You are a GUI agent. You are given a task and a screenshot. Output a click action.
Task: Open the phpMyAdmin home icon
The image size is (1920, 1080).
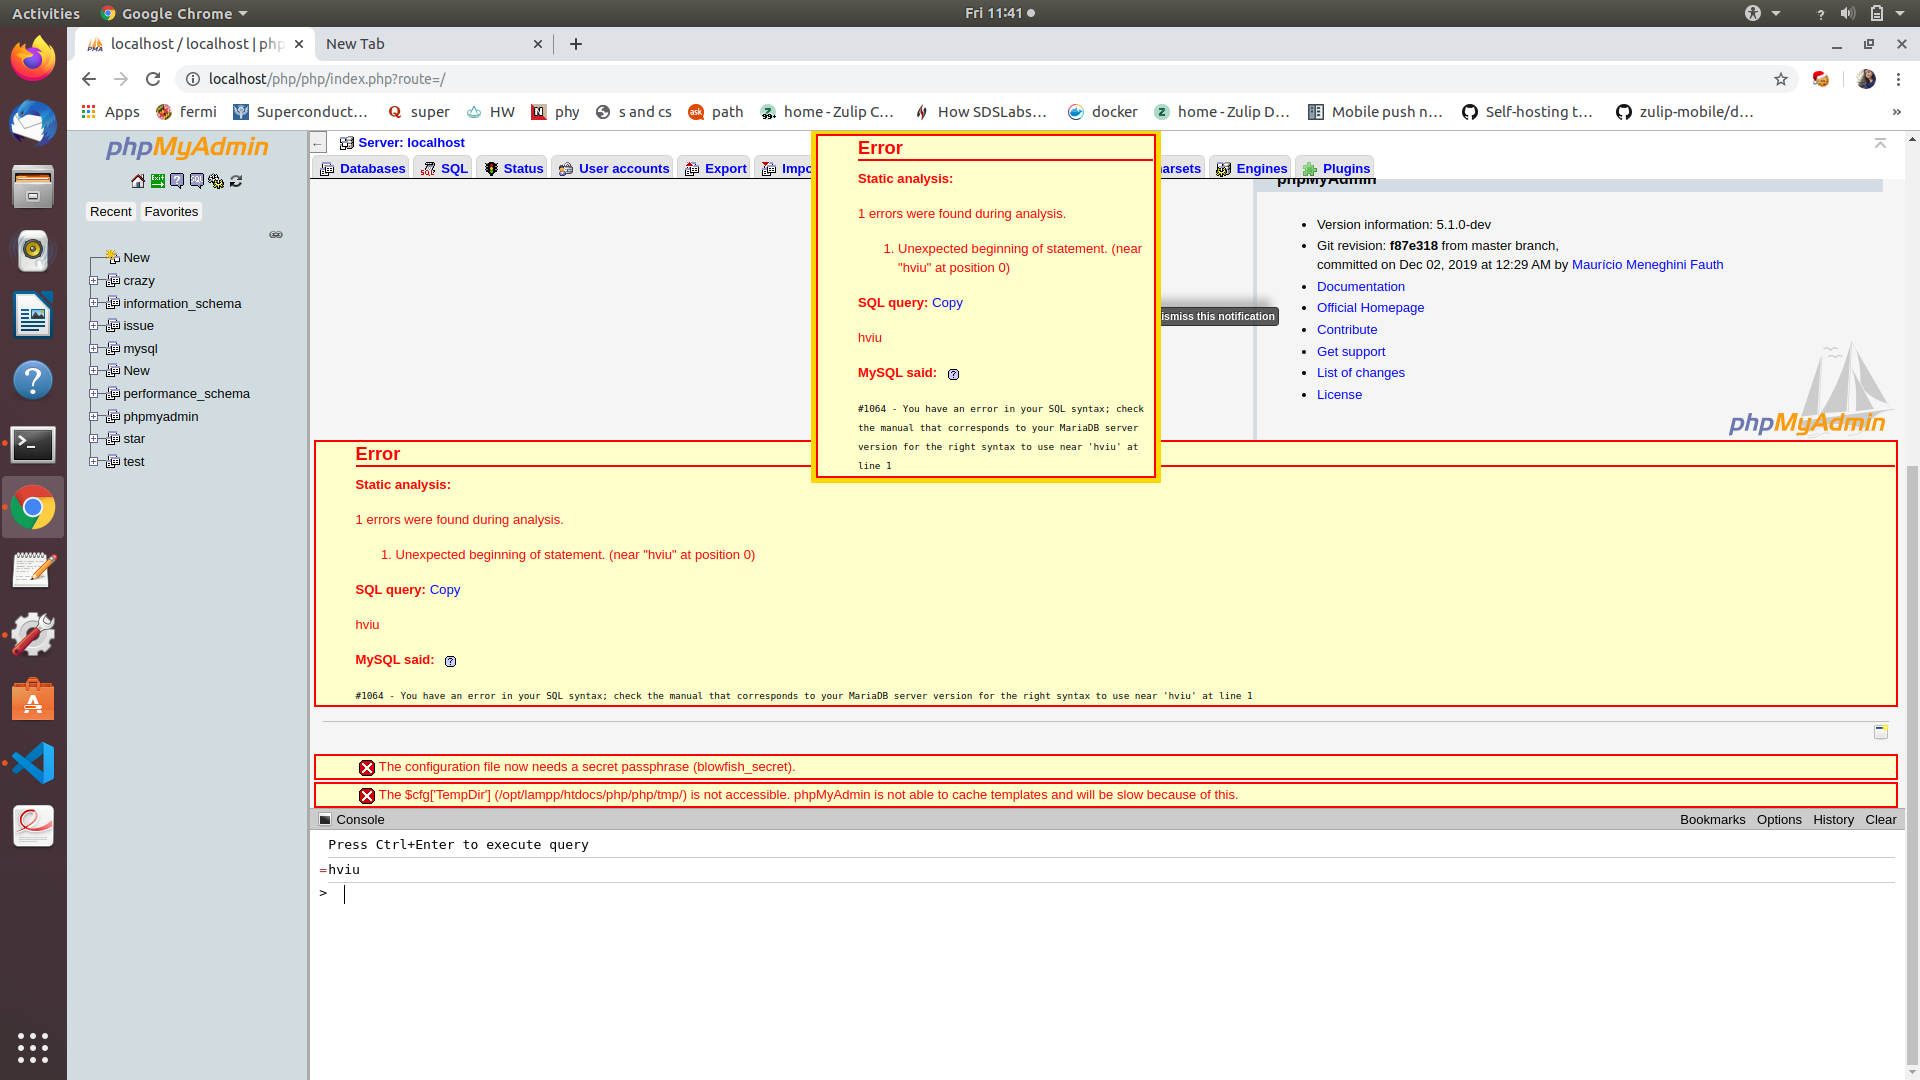click(137, 181)
